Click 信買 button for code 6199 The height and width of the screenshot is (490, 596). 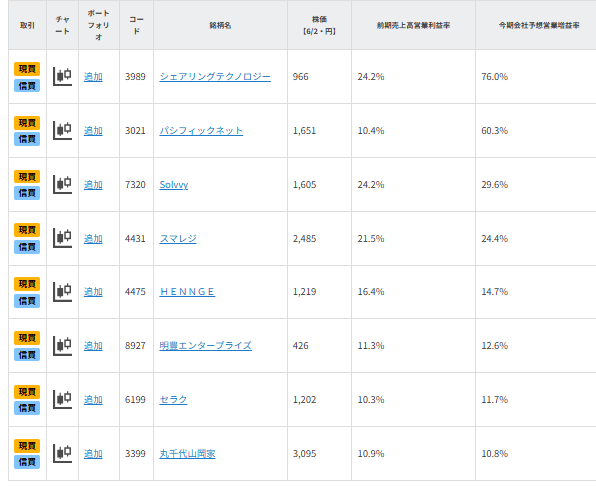pyautogui.click(x=27, y=408)
